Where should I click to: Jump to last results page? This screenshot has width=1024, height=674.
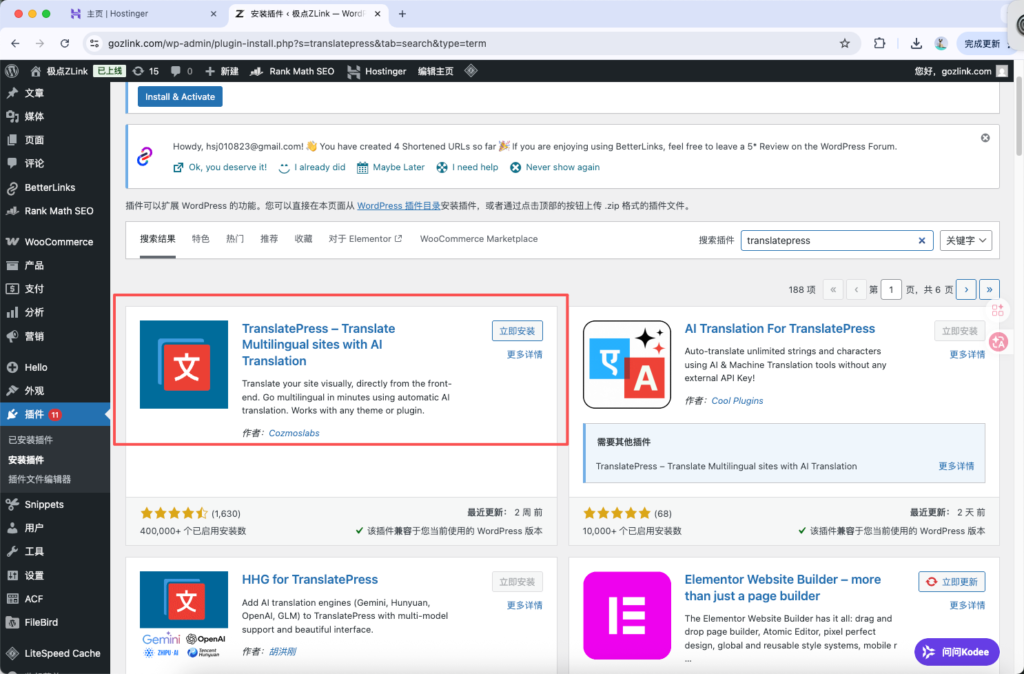989,289
